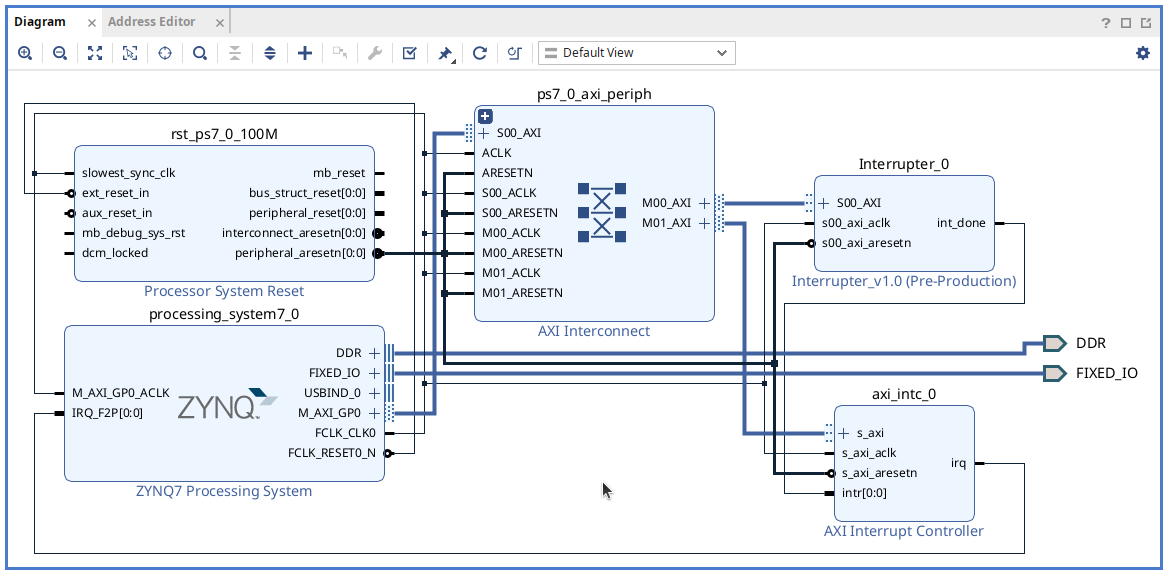Click the Collapse All toolbar icon

click(x=234, y=53)
